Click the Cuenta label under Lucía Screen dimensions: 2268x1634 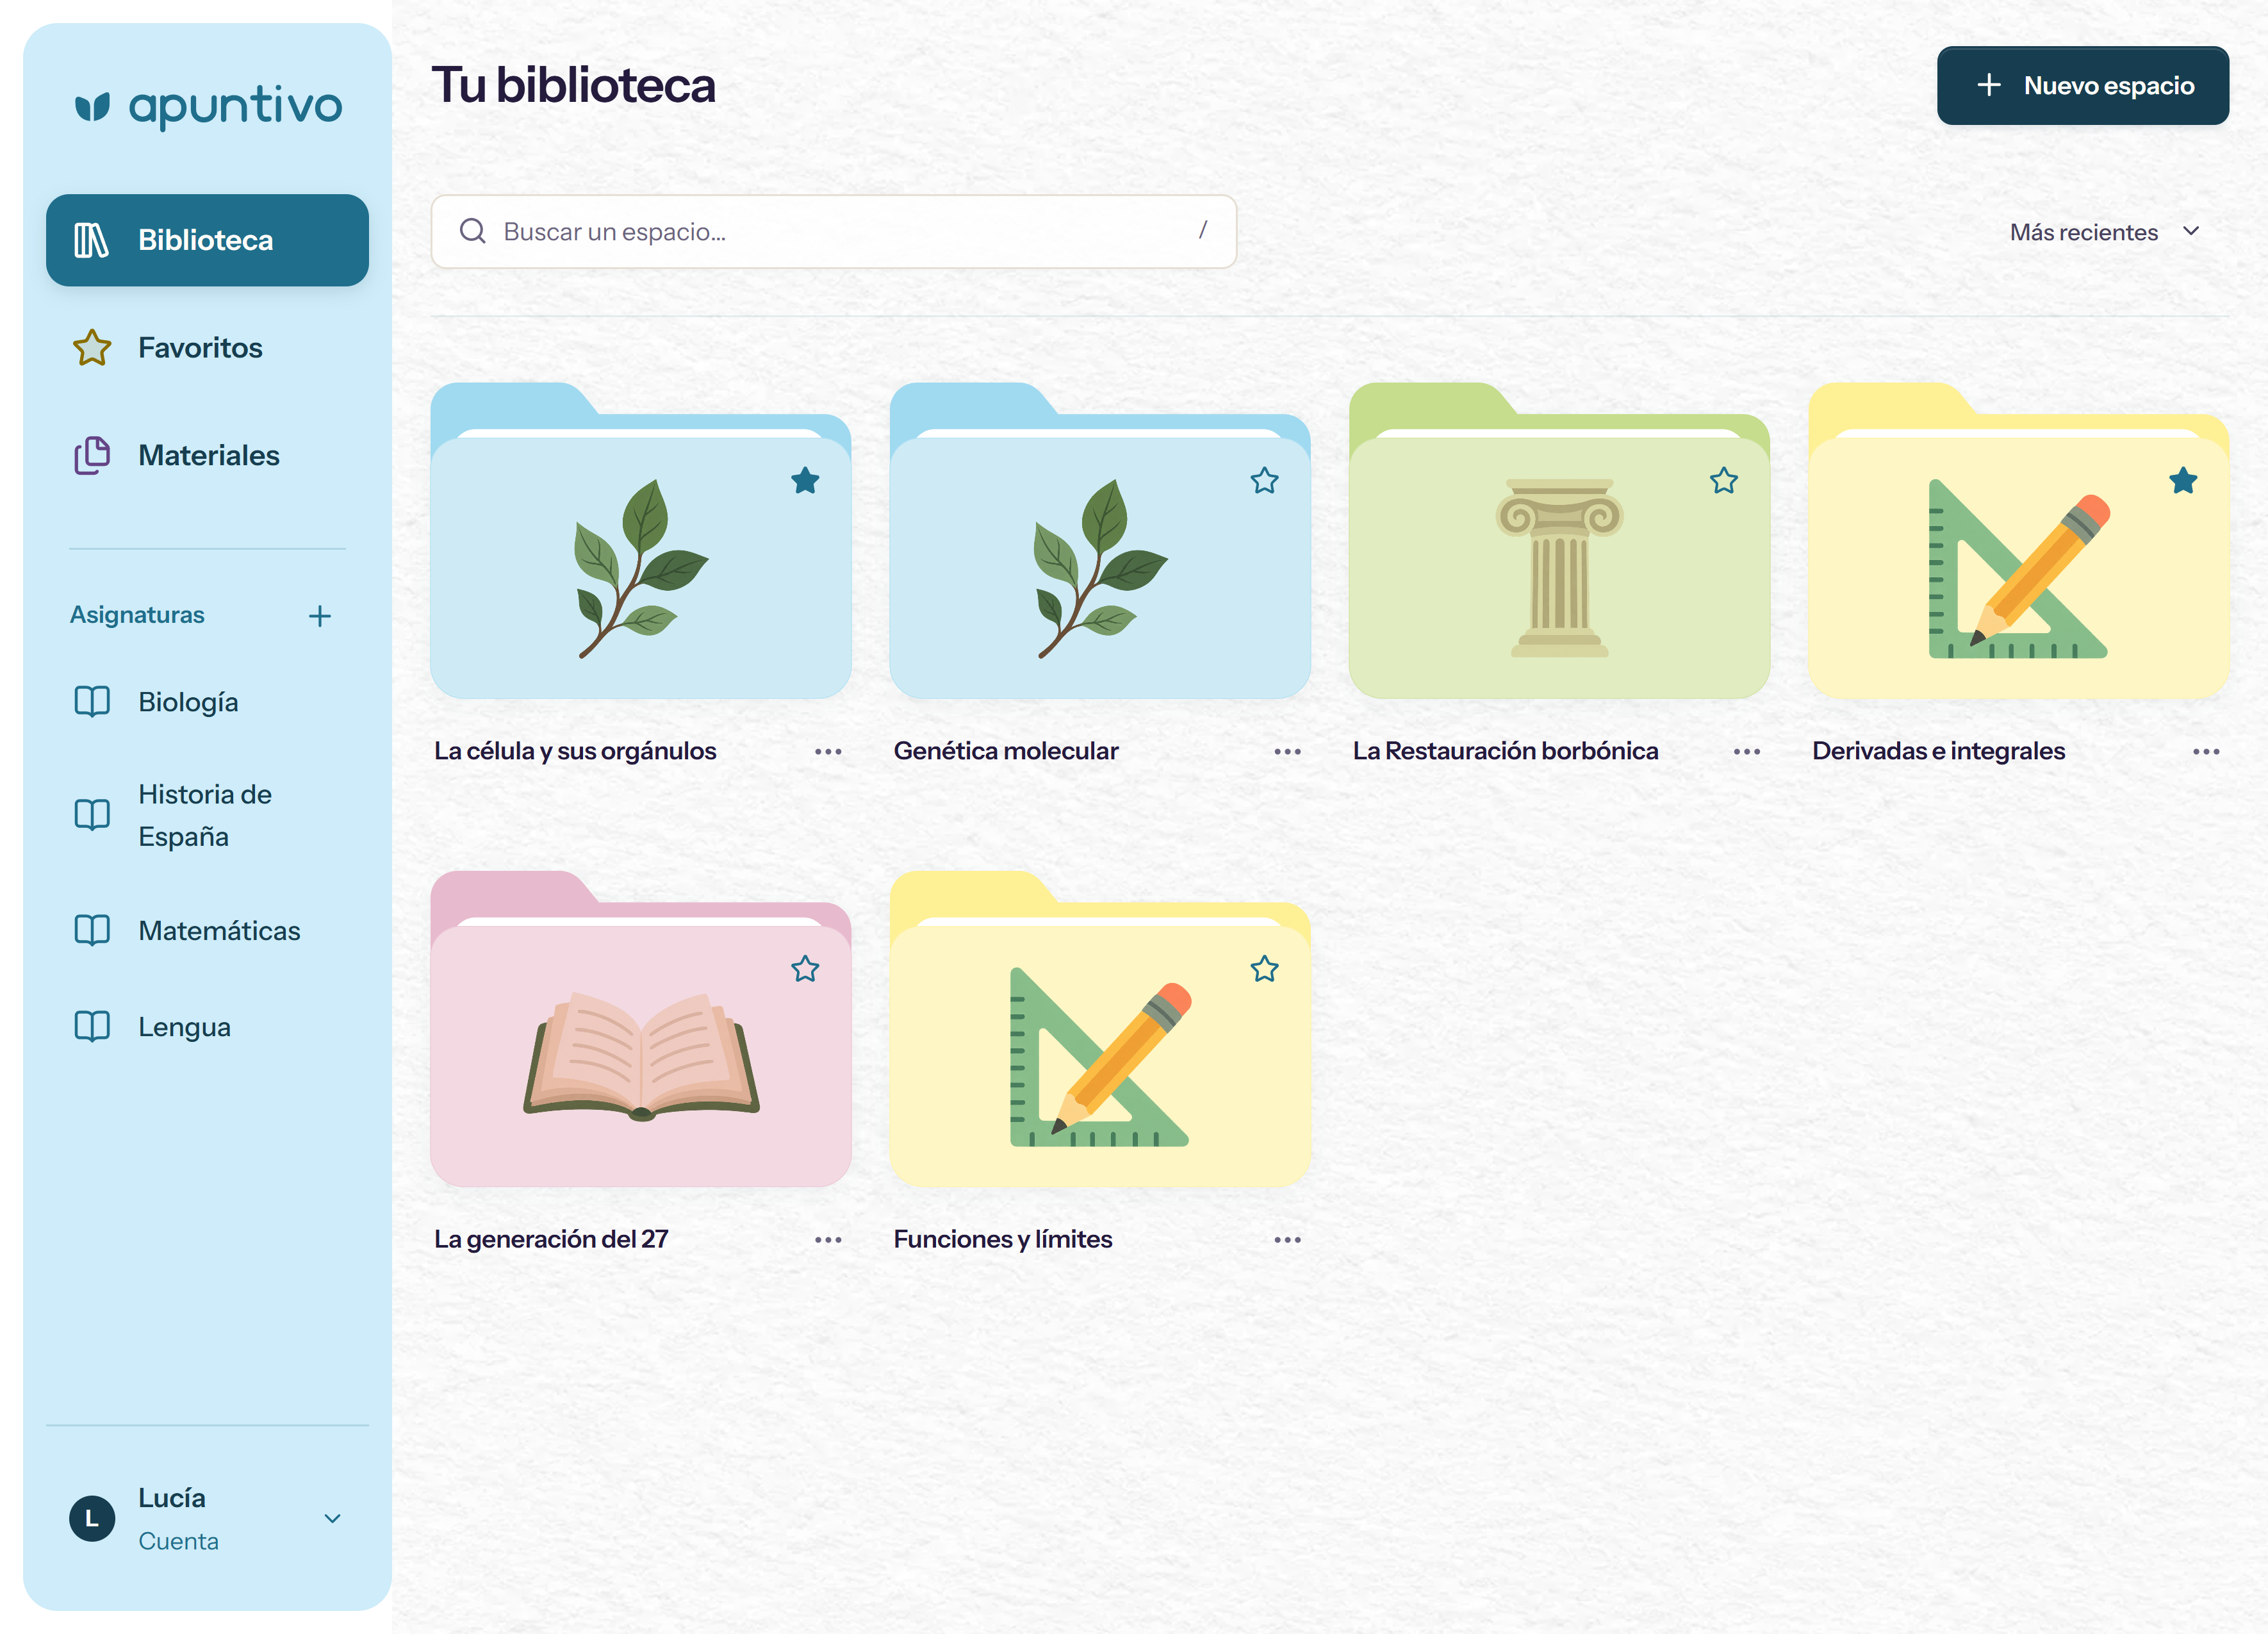coord(178,1541)
